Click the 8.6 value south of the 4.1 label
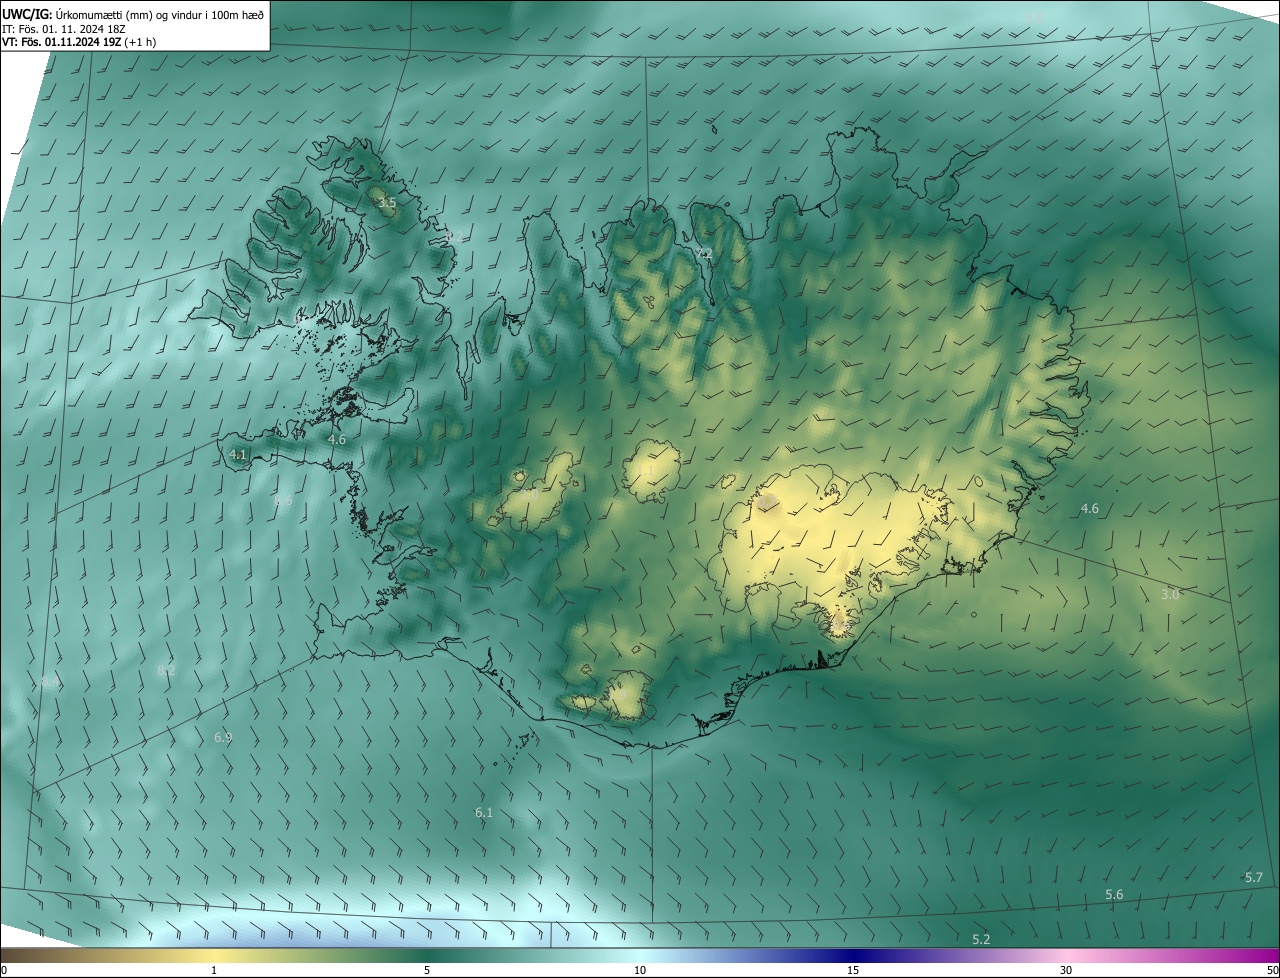Viewport: 1280px width, 978px height. [283, 501]
